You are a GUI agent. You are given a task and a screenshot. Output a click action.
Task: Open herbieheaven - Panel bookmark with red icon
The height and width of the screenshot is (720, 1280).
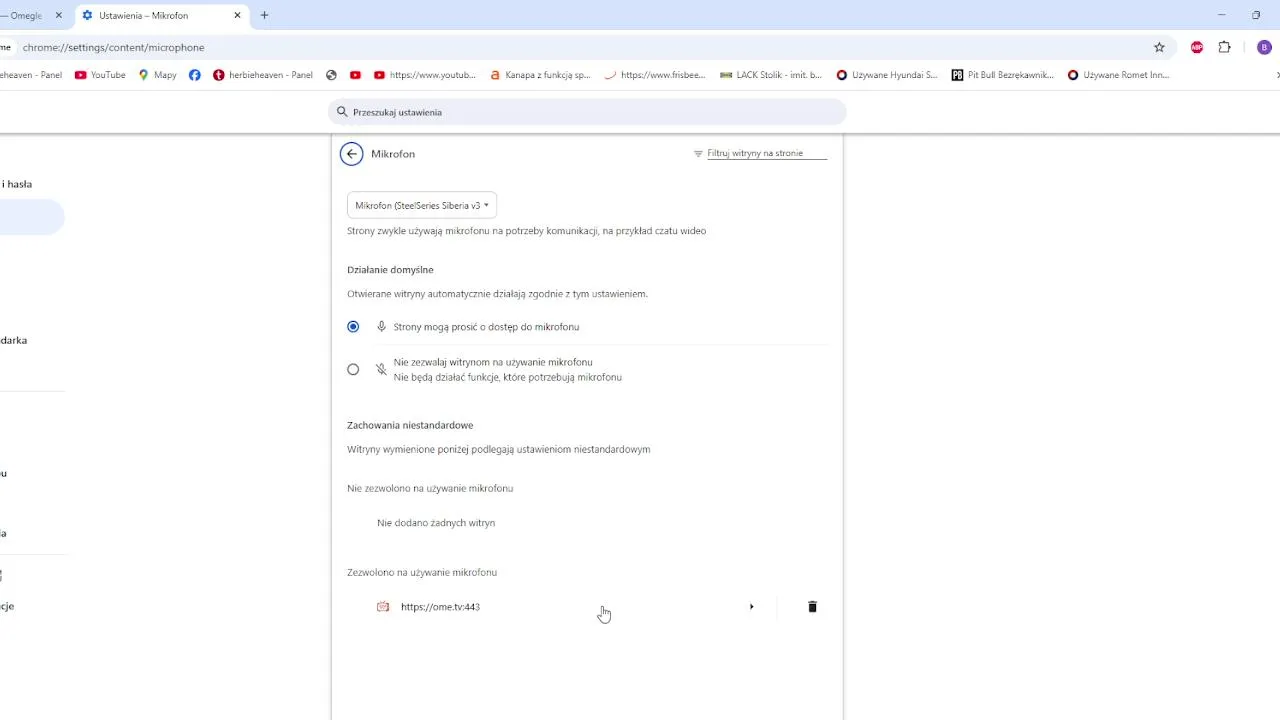(263, 75)
